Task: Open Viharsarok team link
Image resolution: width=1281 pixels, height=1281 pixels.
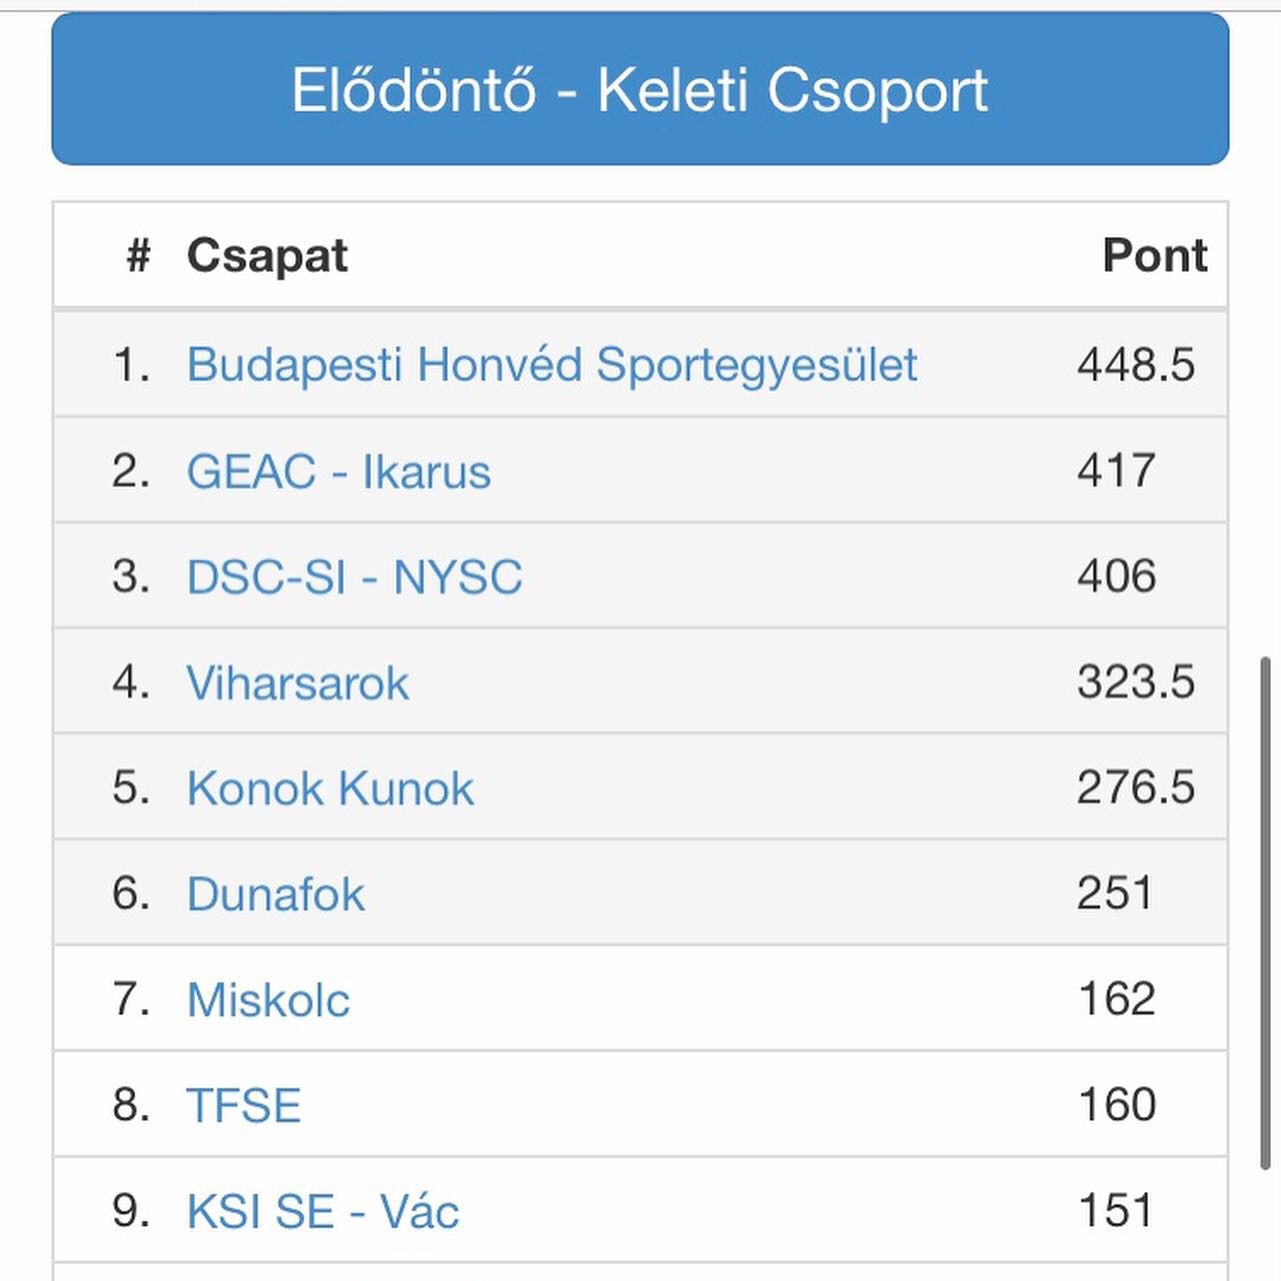Action: pos(297,683)
